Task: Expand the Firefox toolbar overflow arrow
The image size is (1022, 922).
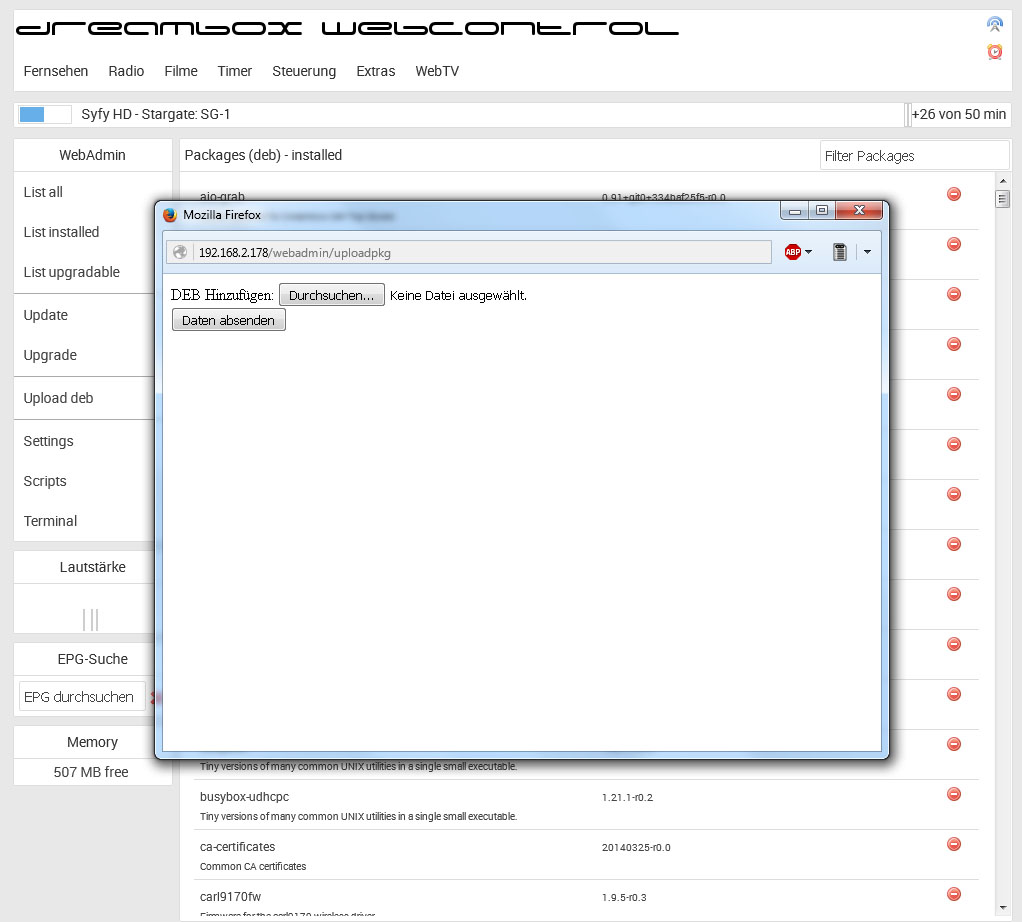Action: (x=867, y=252)
